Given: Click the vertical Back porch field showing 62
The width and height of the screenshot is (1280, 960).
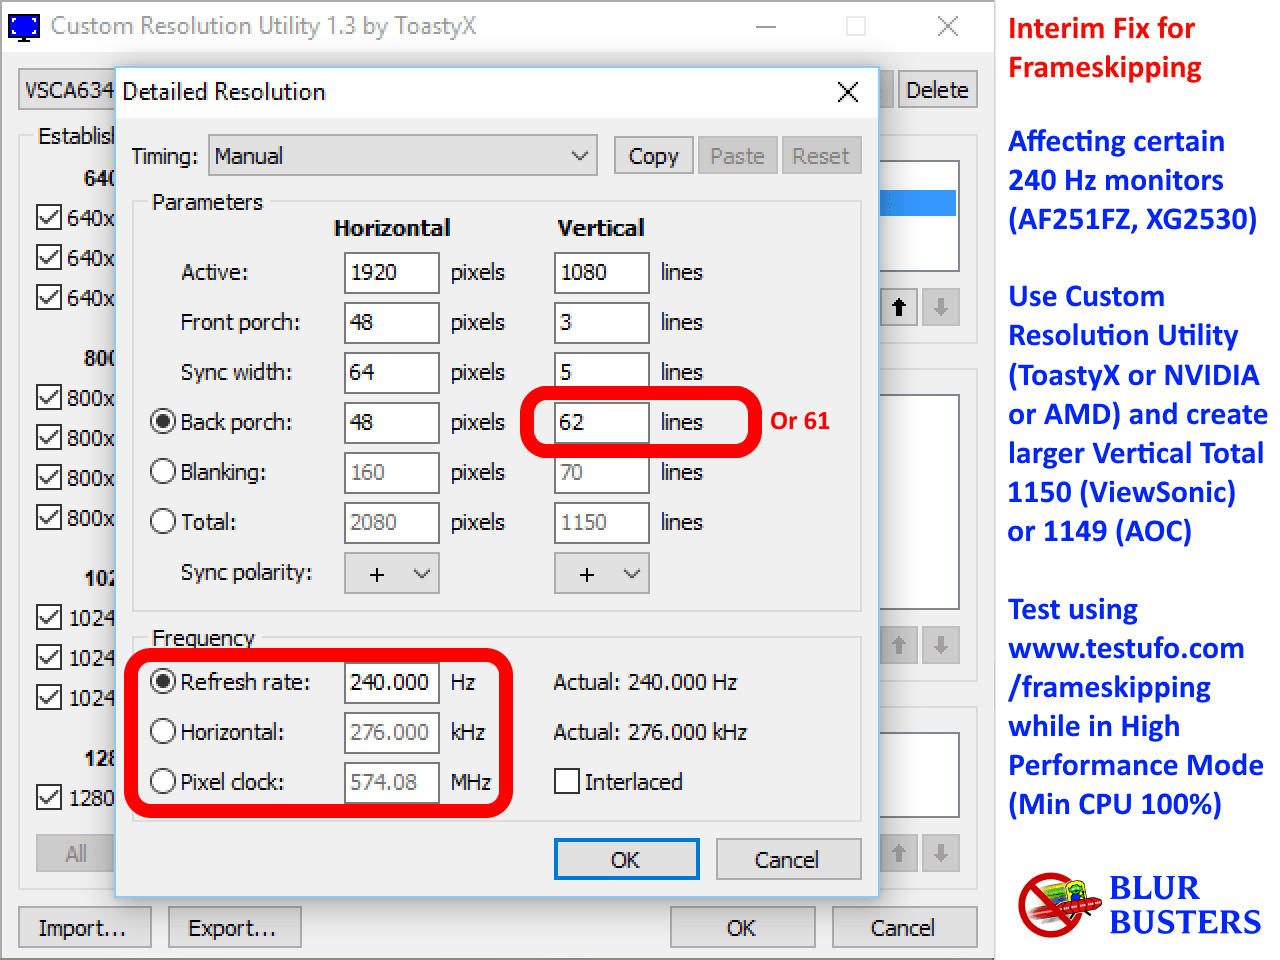Looking at the screenshot, I should click(x=602, y=422).
